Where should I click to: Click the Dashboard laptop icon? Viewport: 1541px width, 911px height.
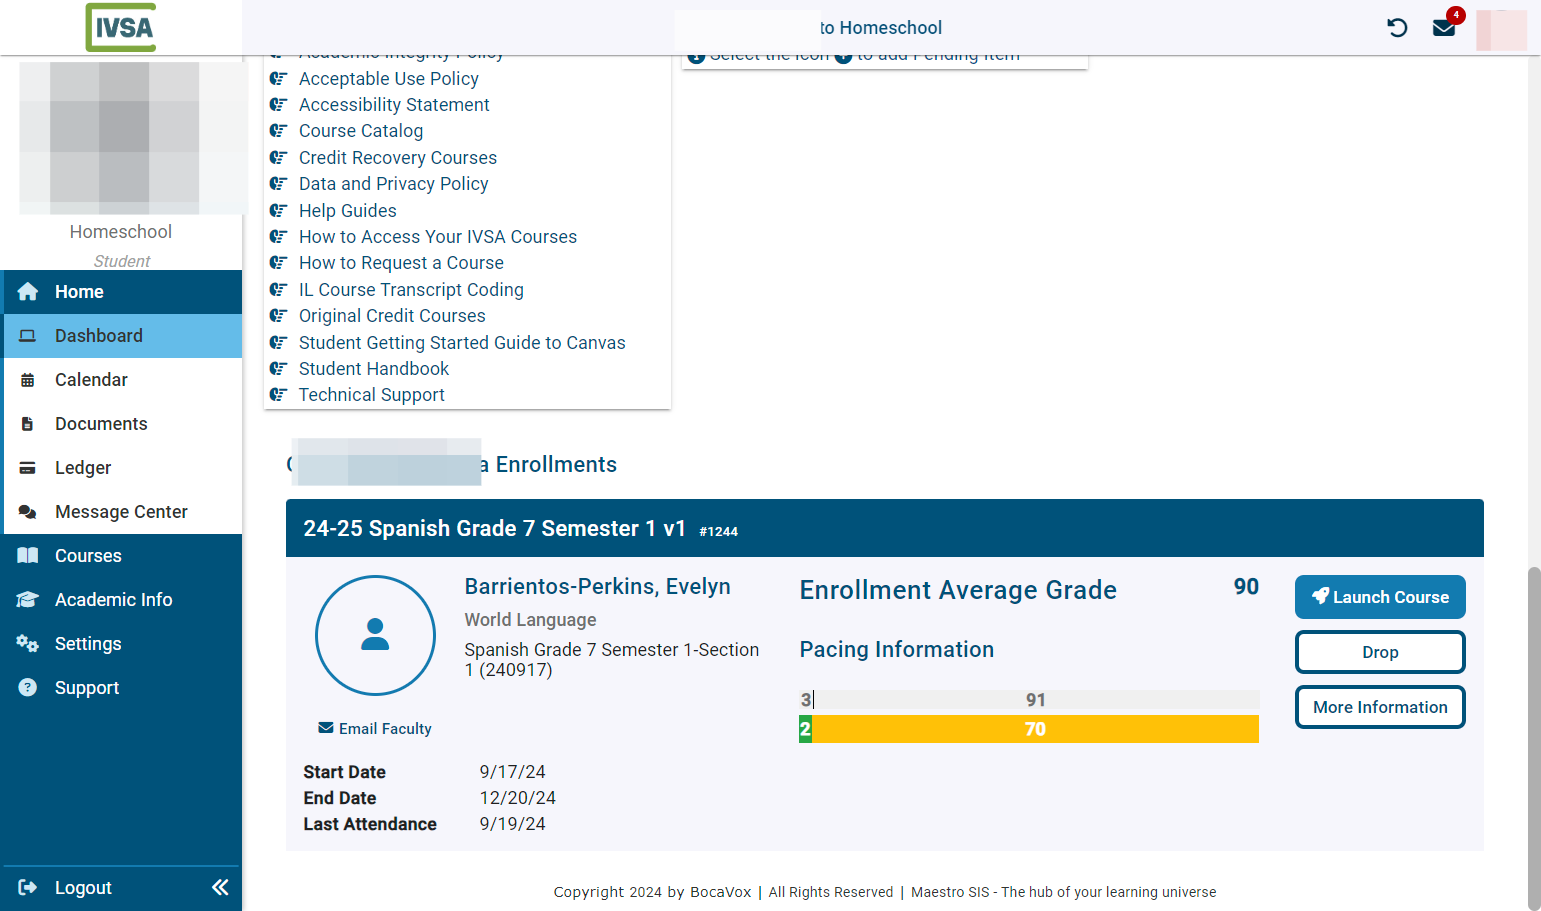click(28, 336)
